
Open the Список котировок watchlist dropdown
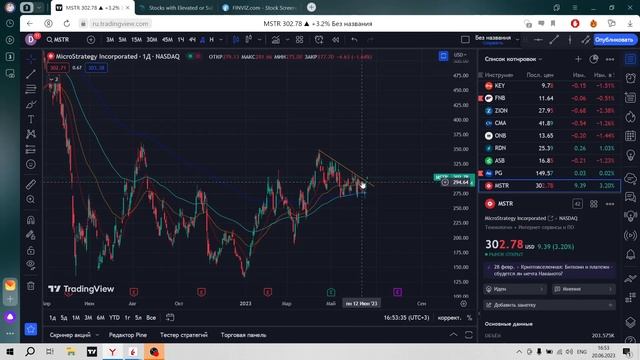coord(513,59)
